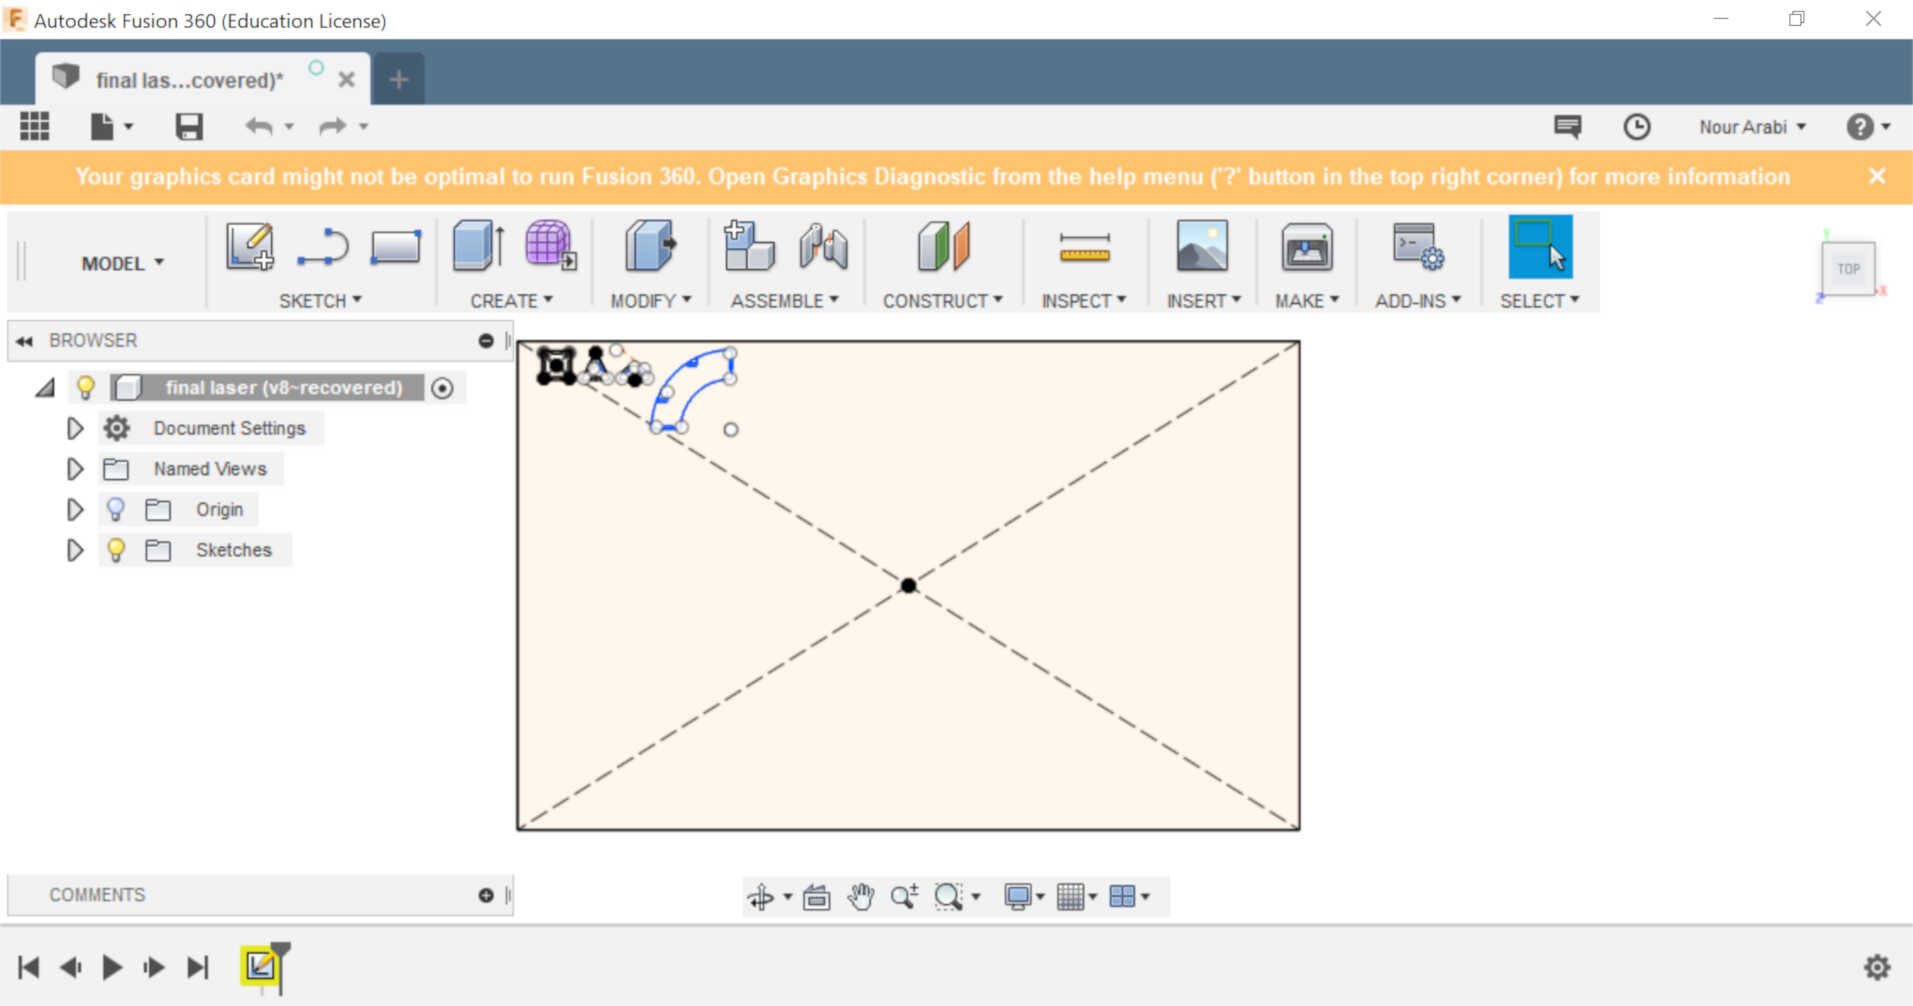1913x1006 pixels.
Task: Select the sketch Rectangle tool icon
Action: point(396,246)
